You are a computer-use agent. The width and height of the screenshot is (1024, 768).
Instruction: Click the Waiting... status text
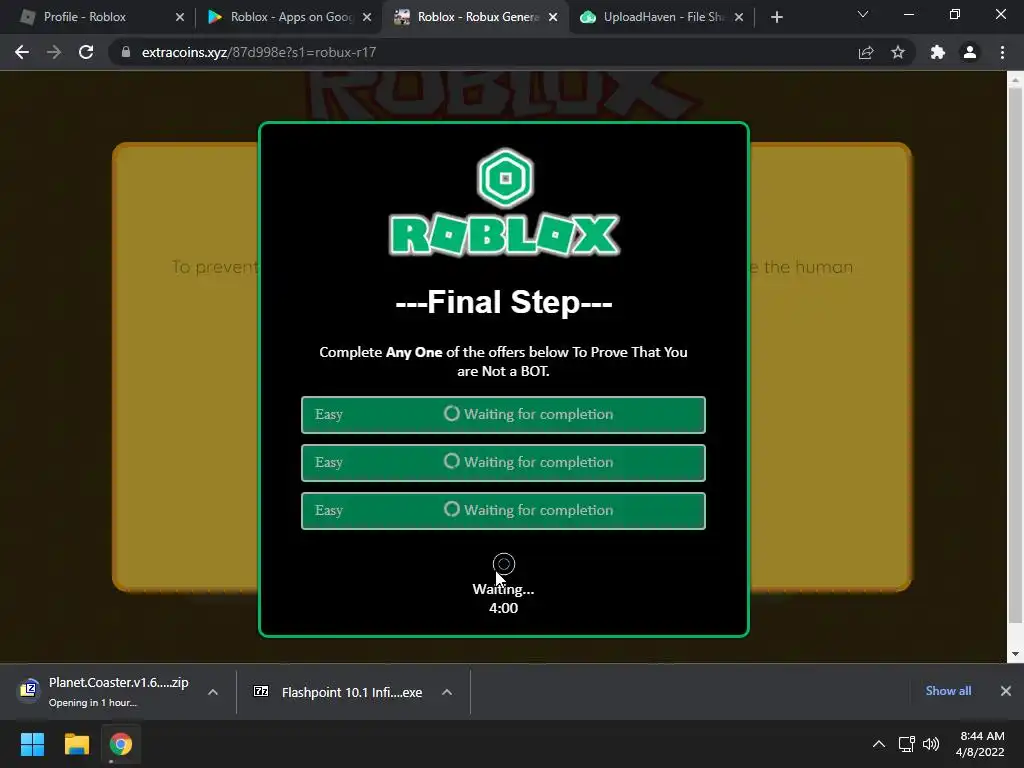[504, 589]
